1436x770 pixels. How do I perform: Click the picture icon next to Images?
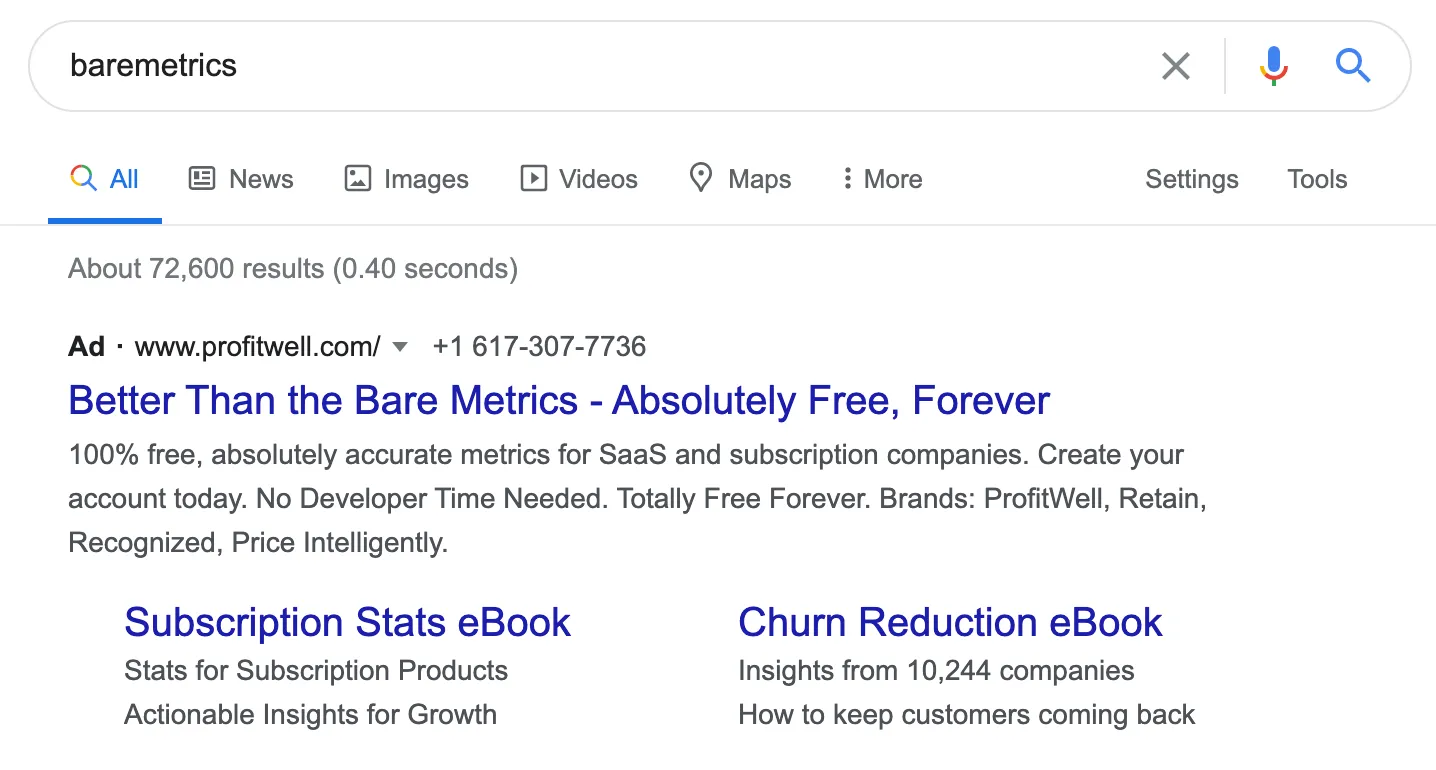pos(357,178)
